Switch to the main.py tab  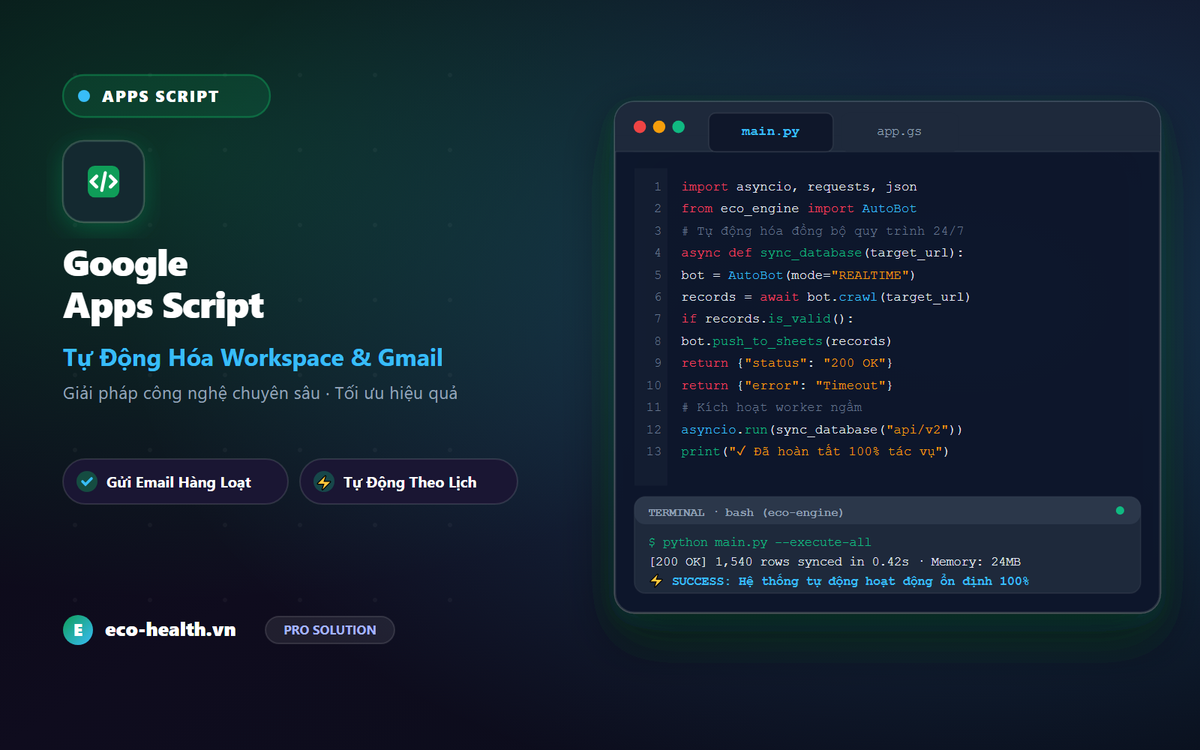[x=770, y=131]
